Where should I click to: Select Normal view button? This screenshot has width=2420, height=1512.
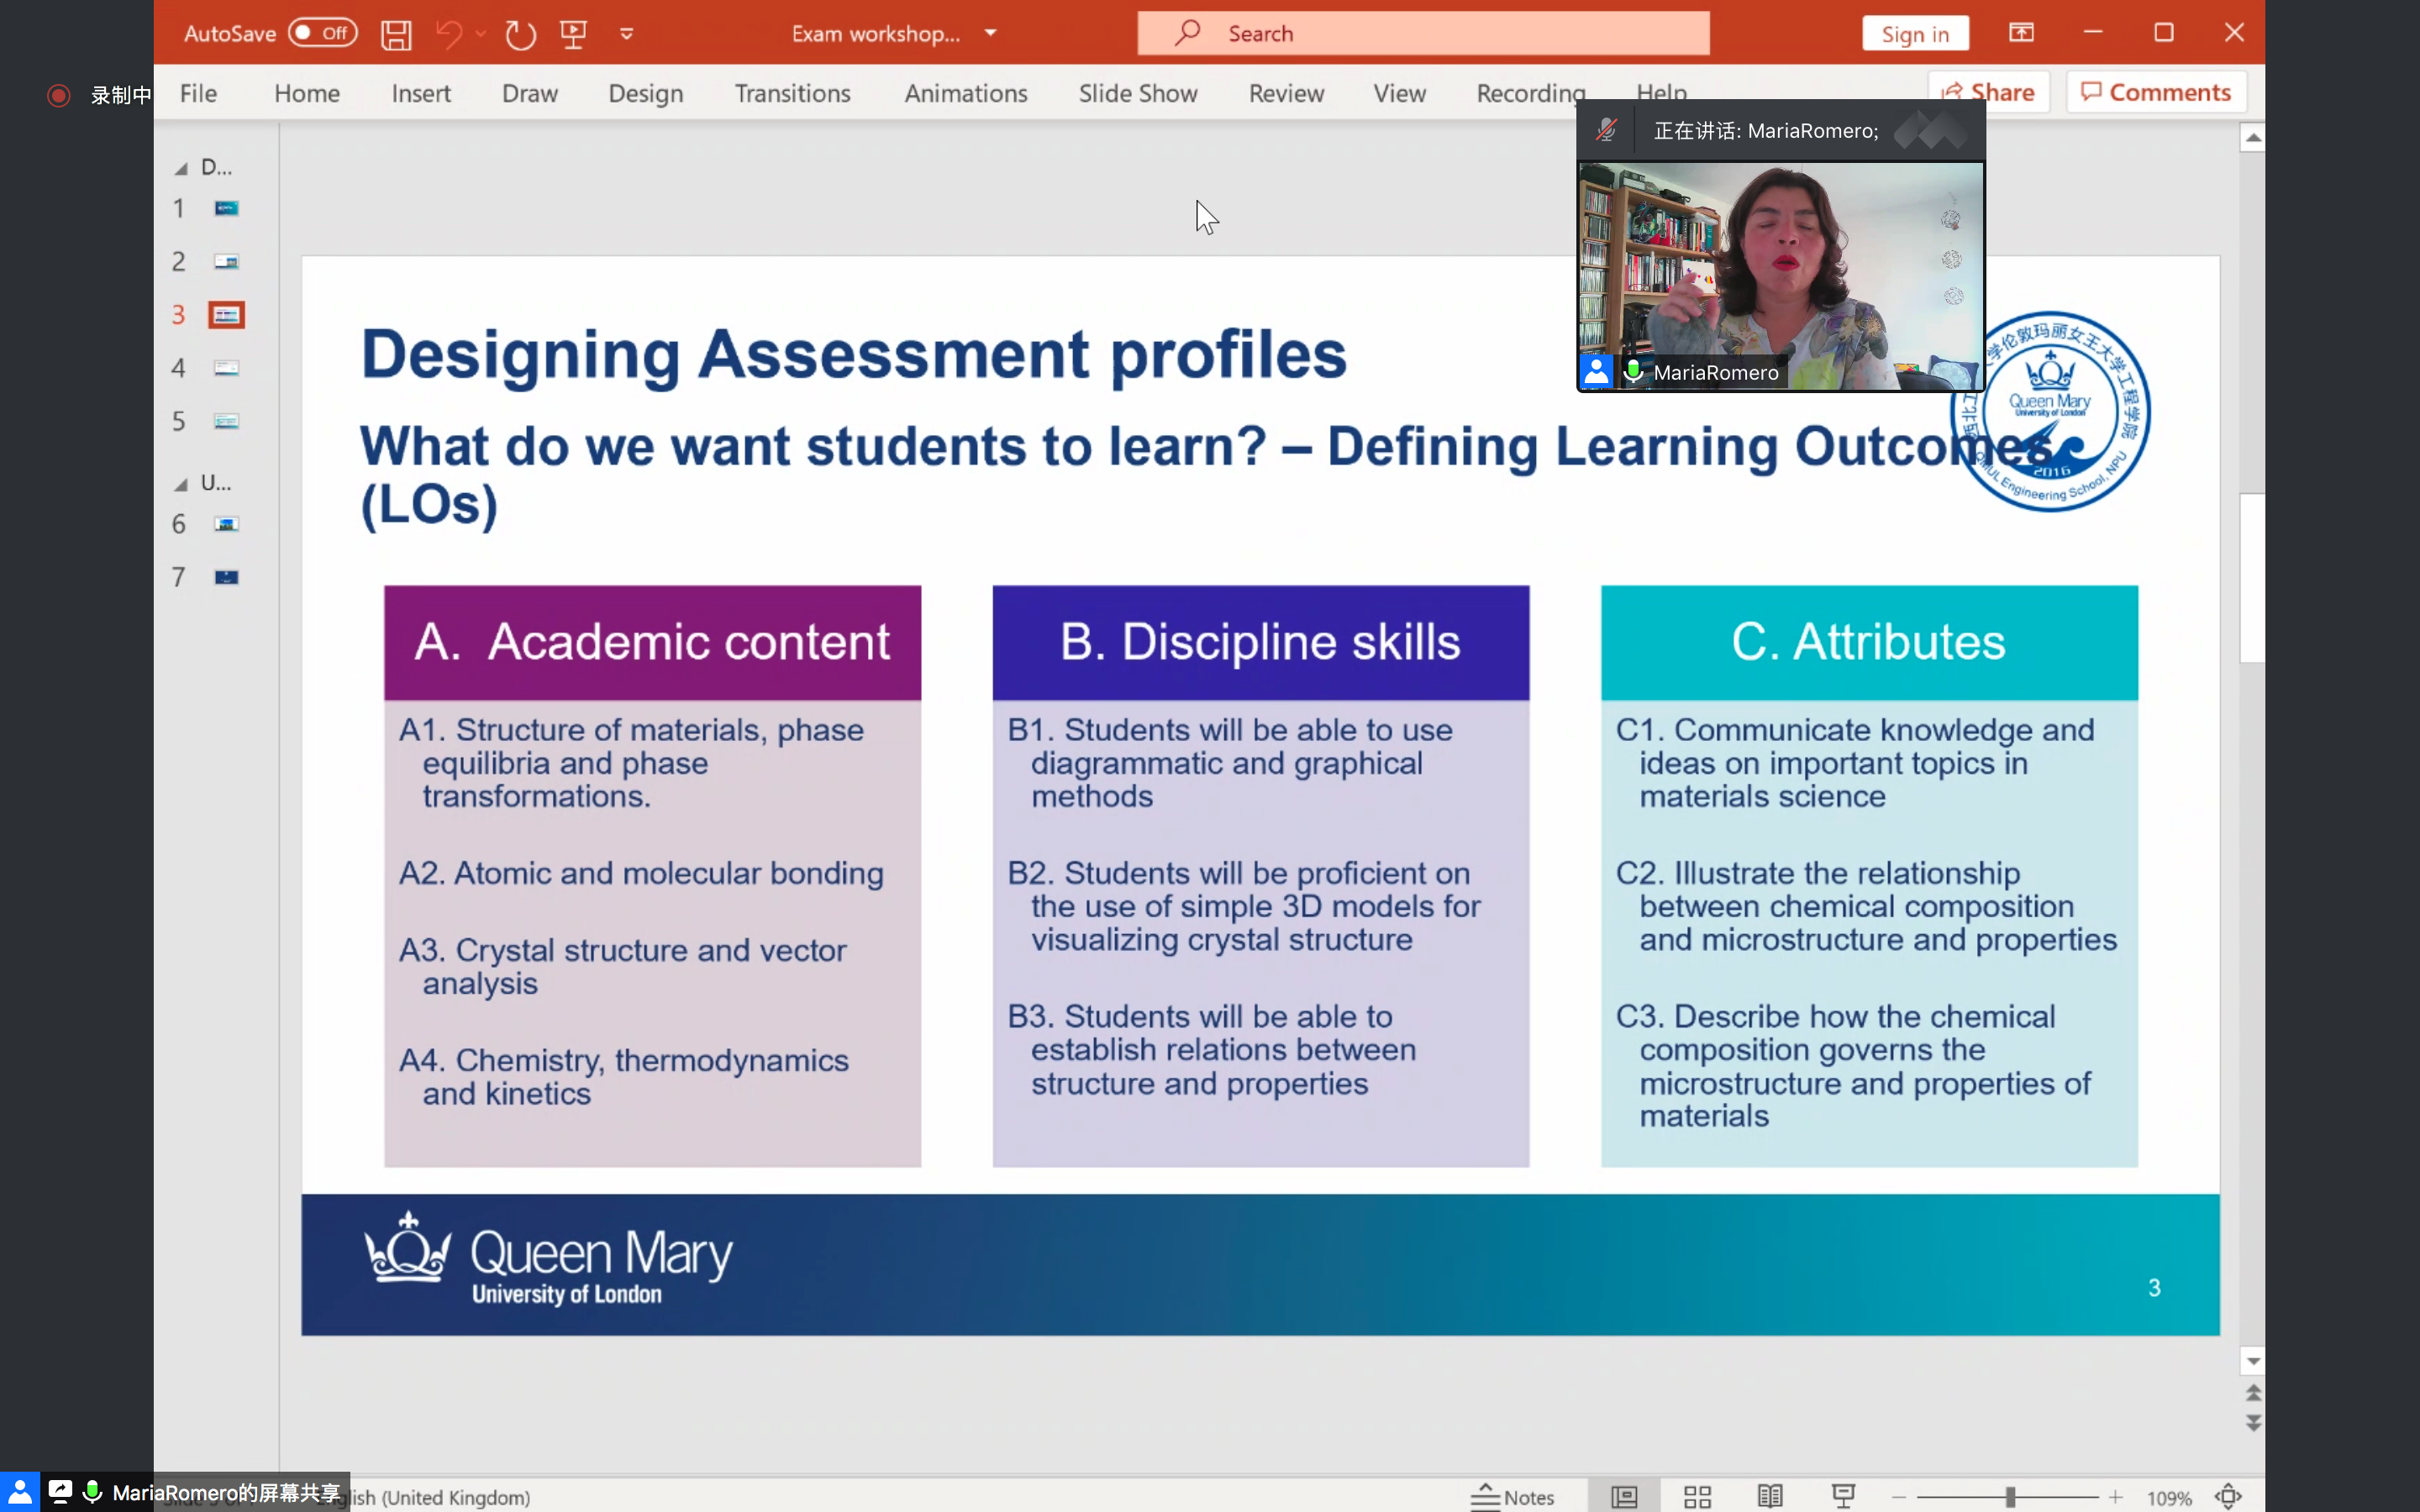tap(1624, 1496)
